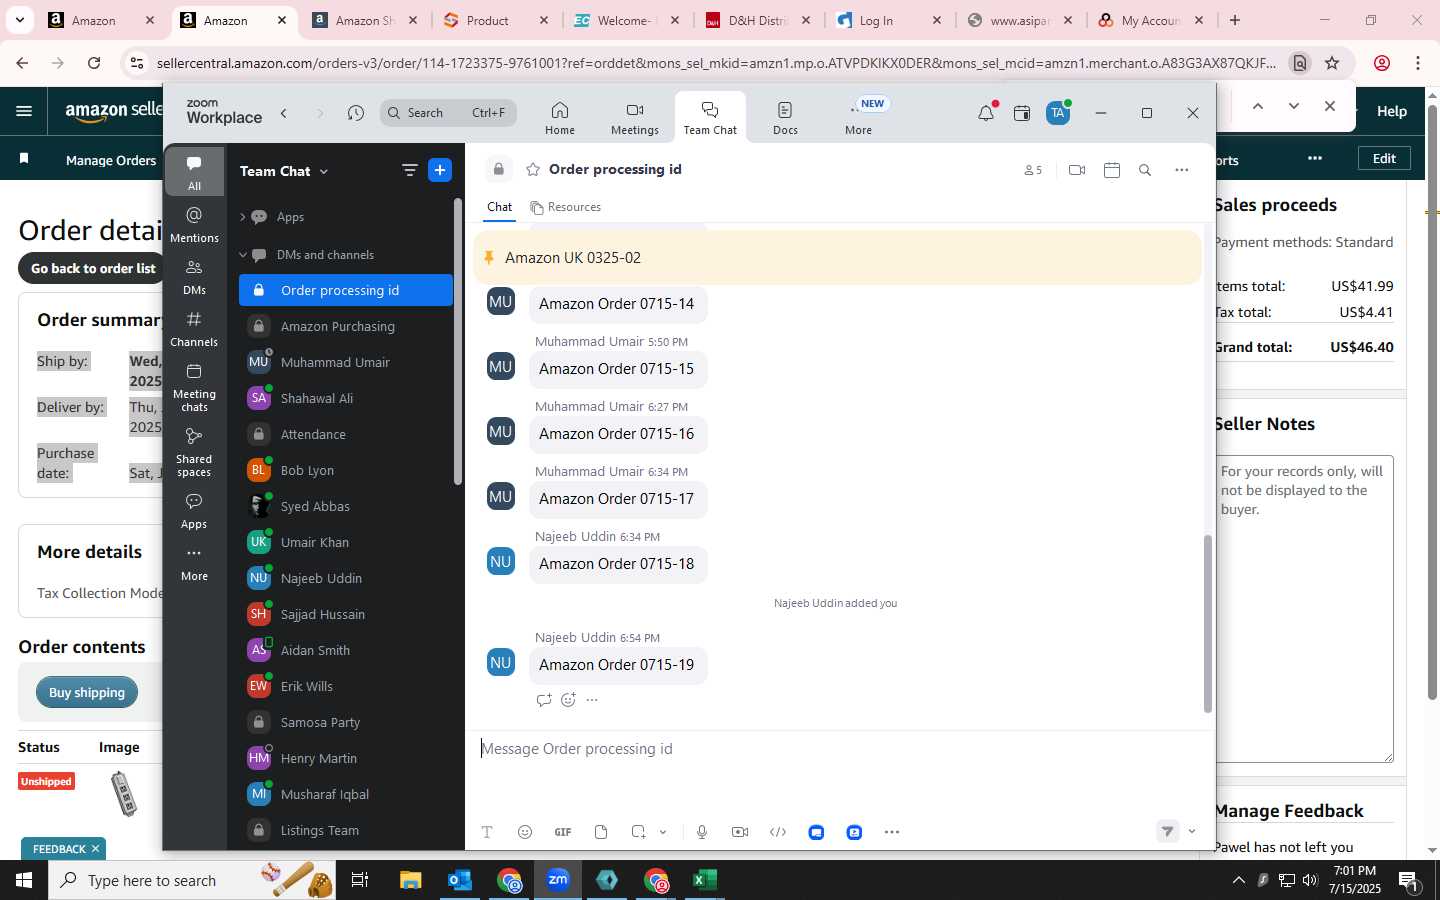
Task: Open Meeting chats in sidebar
Action: 194,386
